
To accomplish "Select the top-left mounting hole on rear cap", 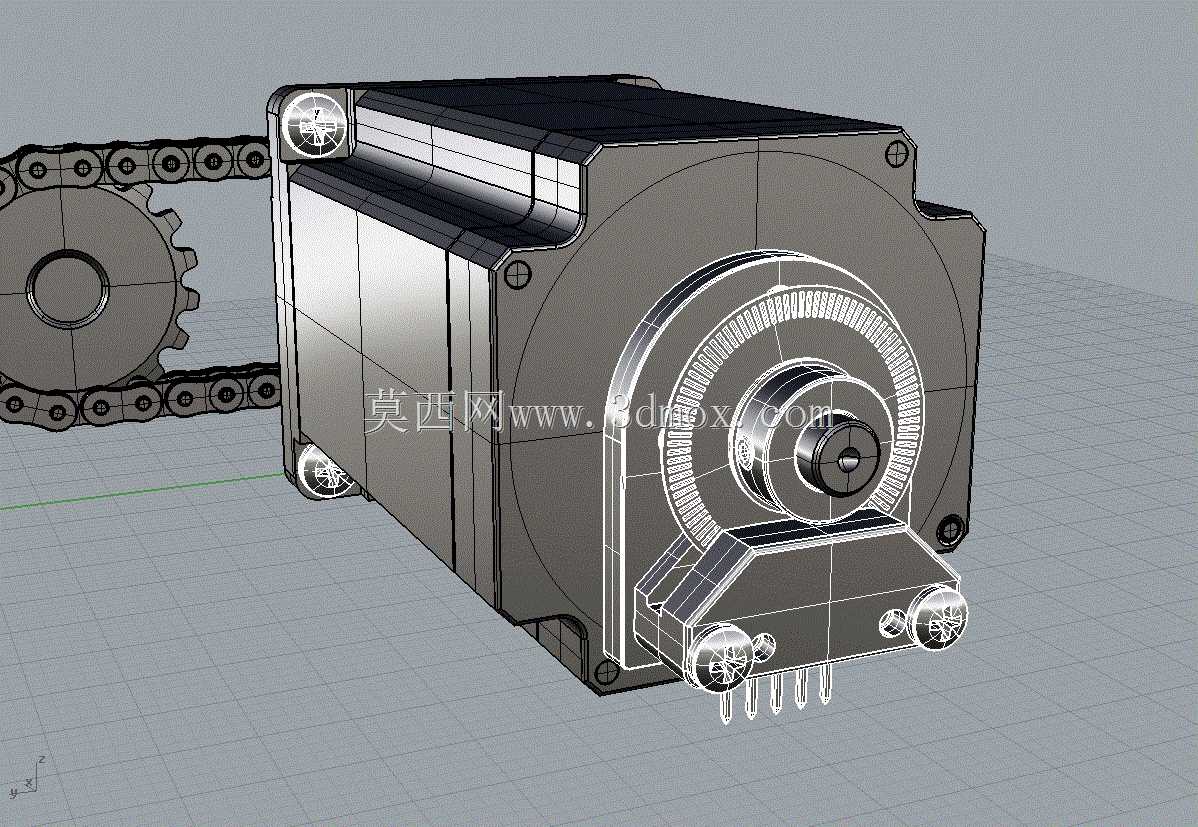I will (518, 272).
